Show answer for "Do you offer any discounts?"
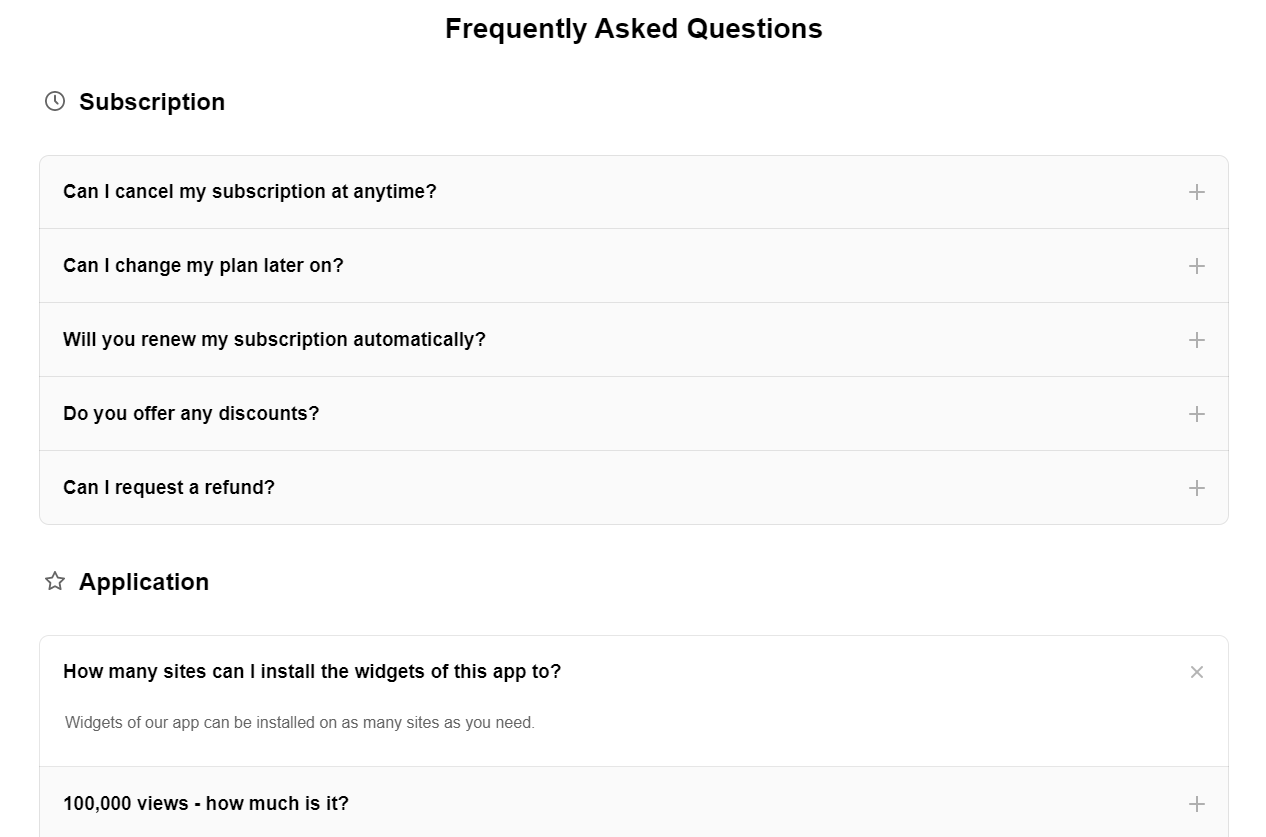 tap(191, 413)
